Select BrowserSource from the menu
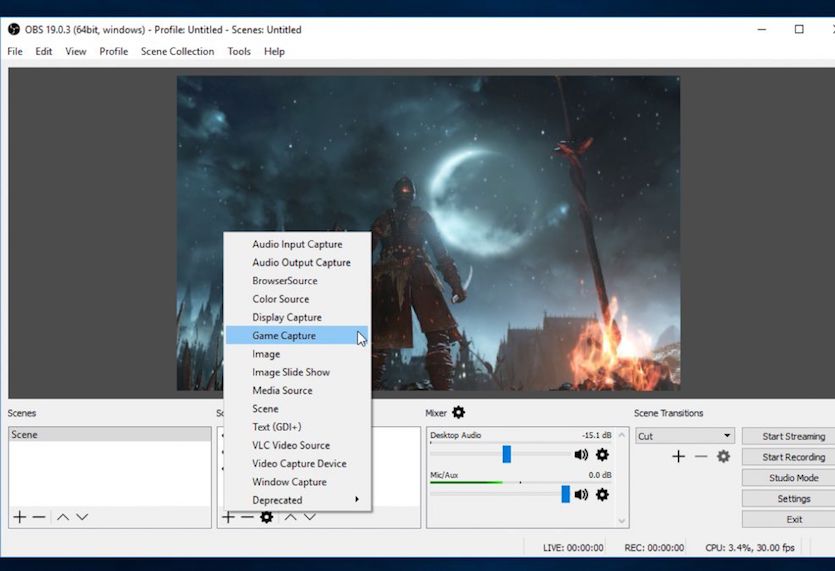 (x=297, y=281)
